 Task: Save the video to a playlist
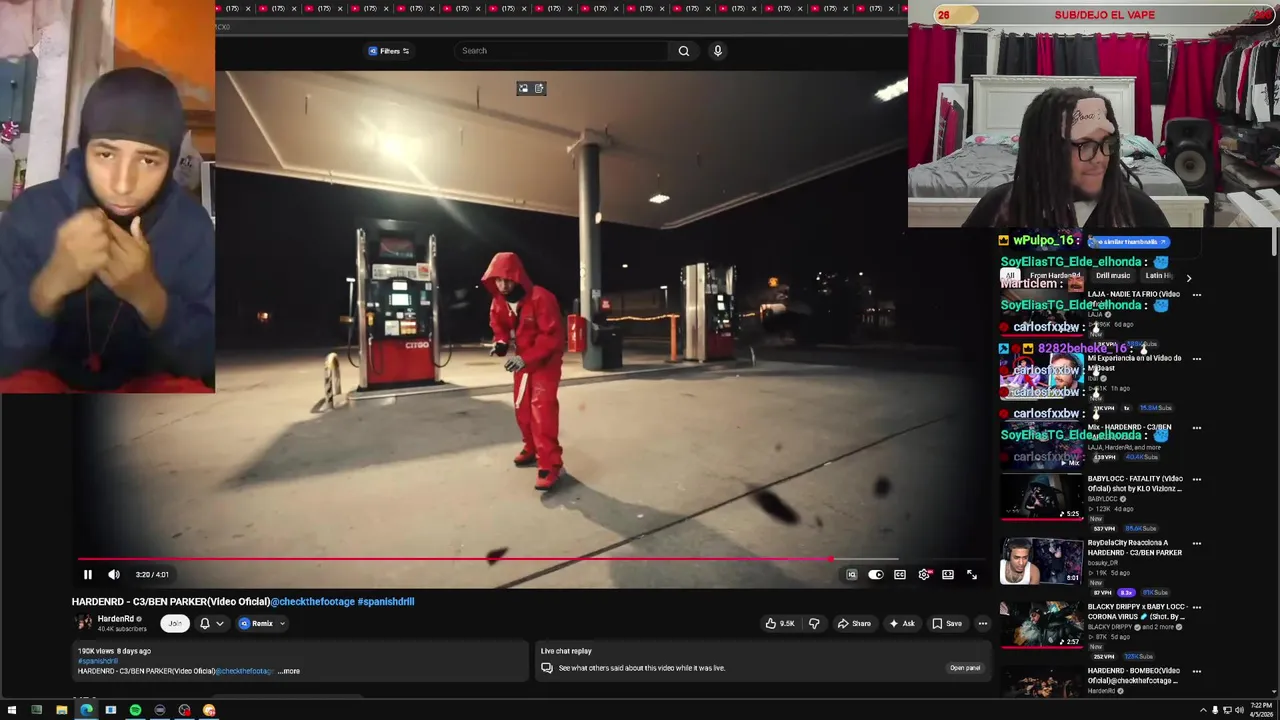pos(947,623)
